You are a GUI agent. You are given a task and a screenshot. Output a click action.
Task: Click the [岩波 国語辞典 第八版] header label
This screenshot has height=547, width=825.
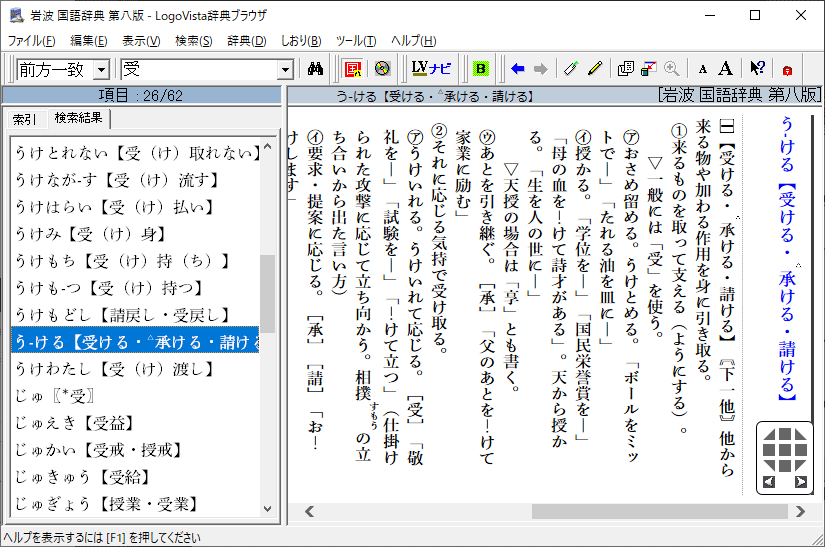739,95
